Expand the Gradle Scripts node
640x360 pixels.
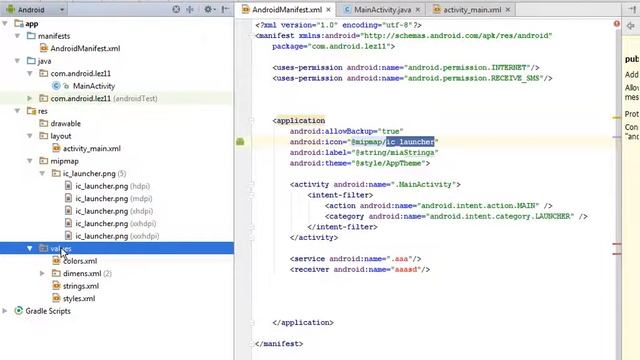[x=5, y=311]
